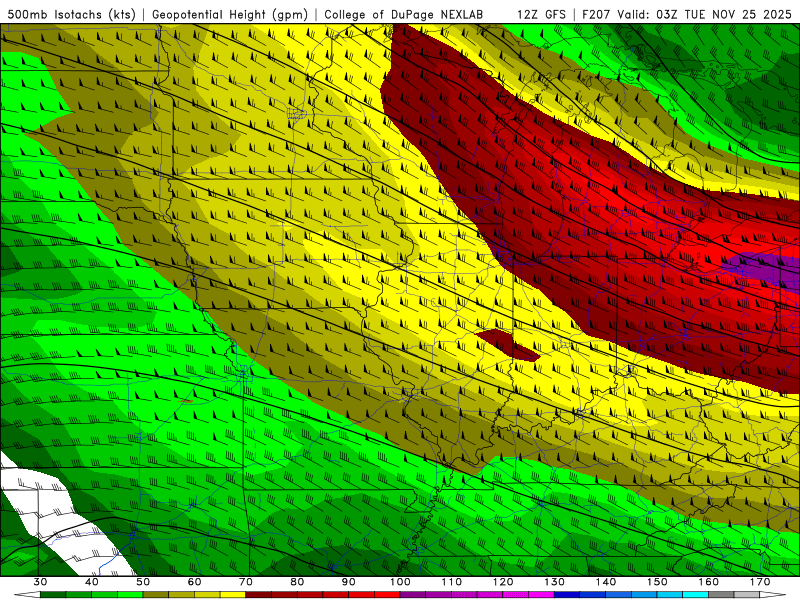The image size is (800, 600).
Task: Click the color bar label 170
Action: click(x=760, y=582)
